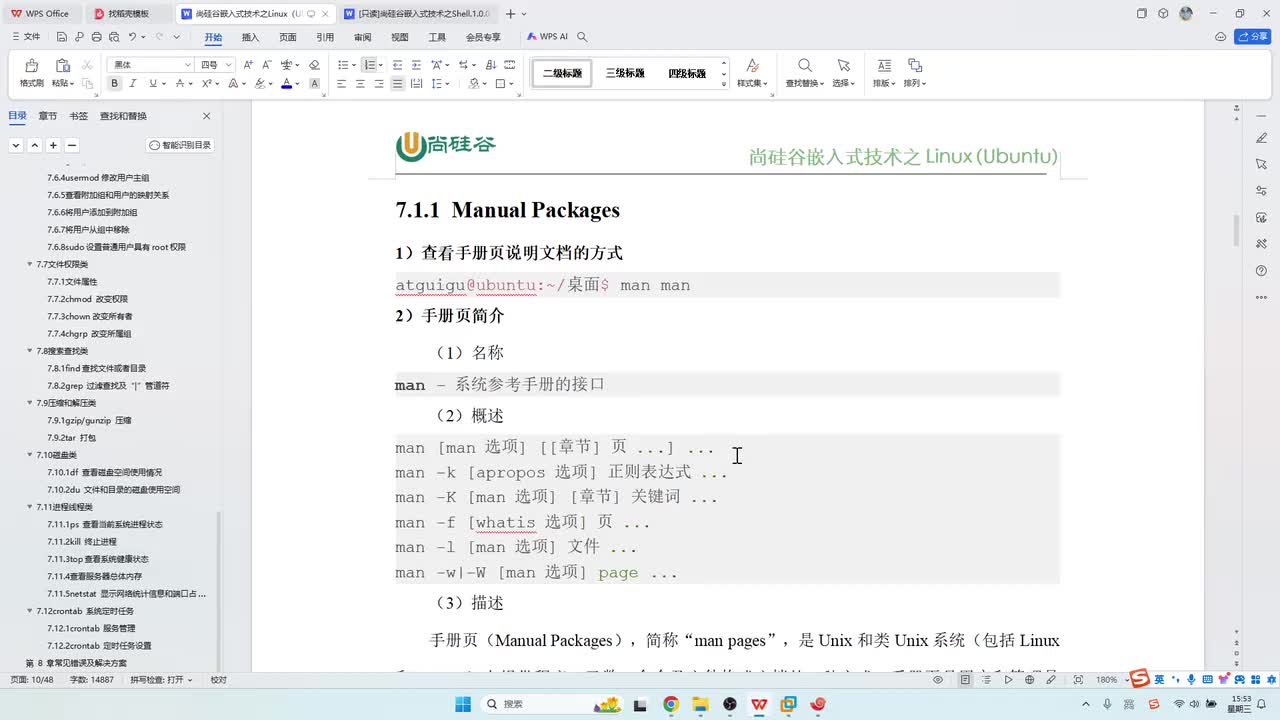
Task: Switch to the 页面 ribbon tab
Action: (x=288, y=37)
